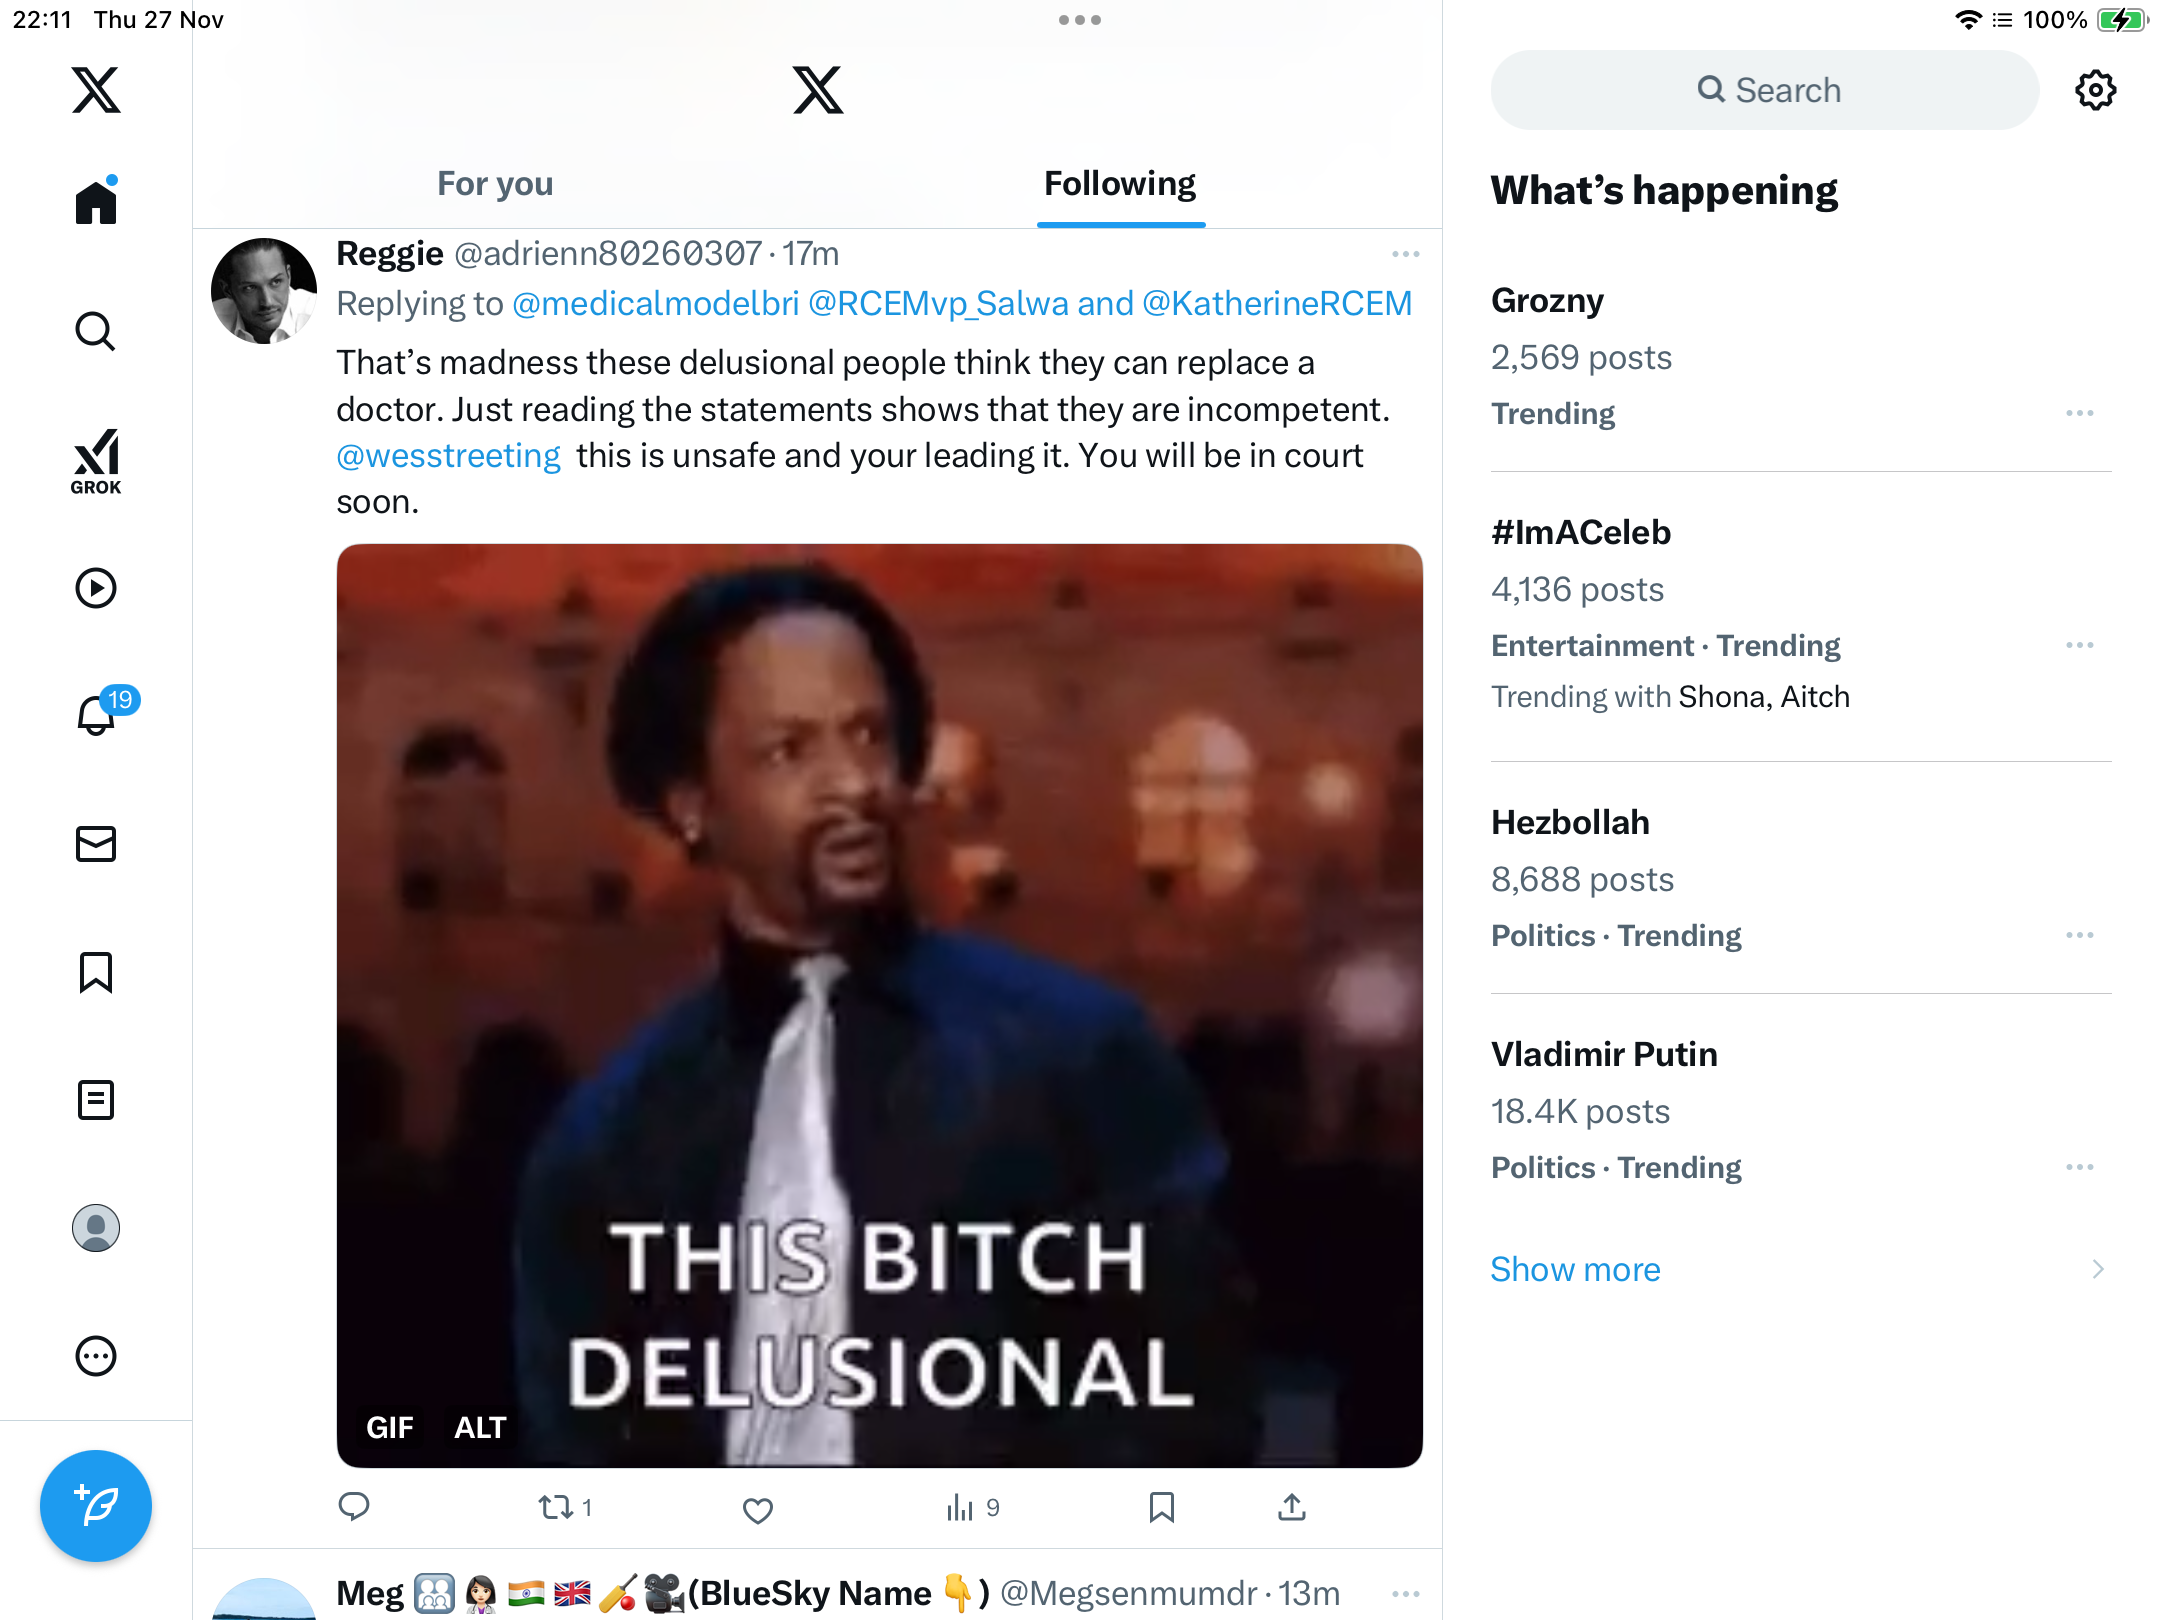Show more trending topics
This screenshot has height=1620, width=2160.
(x=1575, y=1269)
